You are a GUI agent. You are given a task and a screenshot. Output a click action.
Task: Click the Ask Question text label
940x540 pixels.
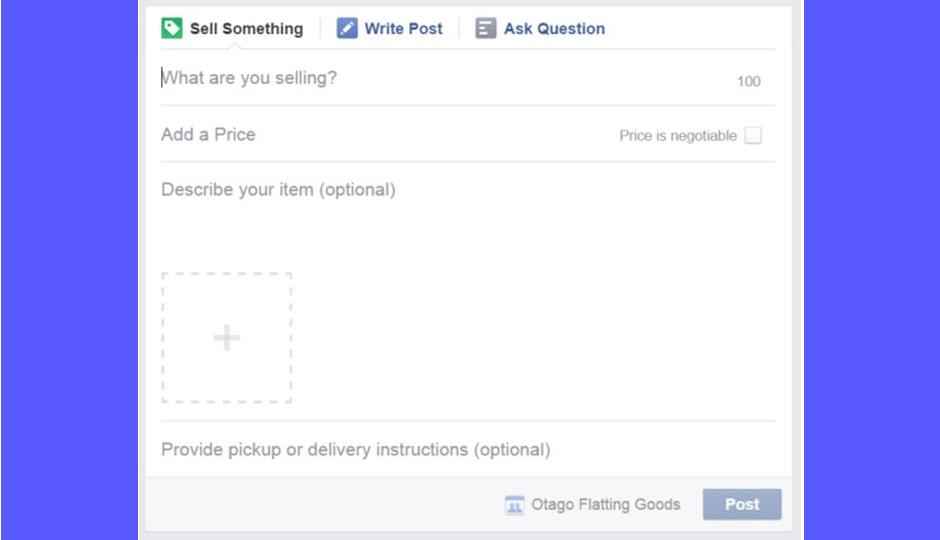point(555,28)
